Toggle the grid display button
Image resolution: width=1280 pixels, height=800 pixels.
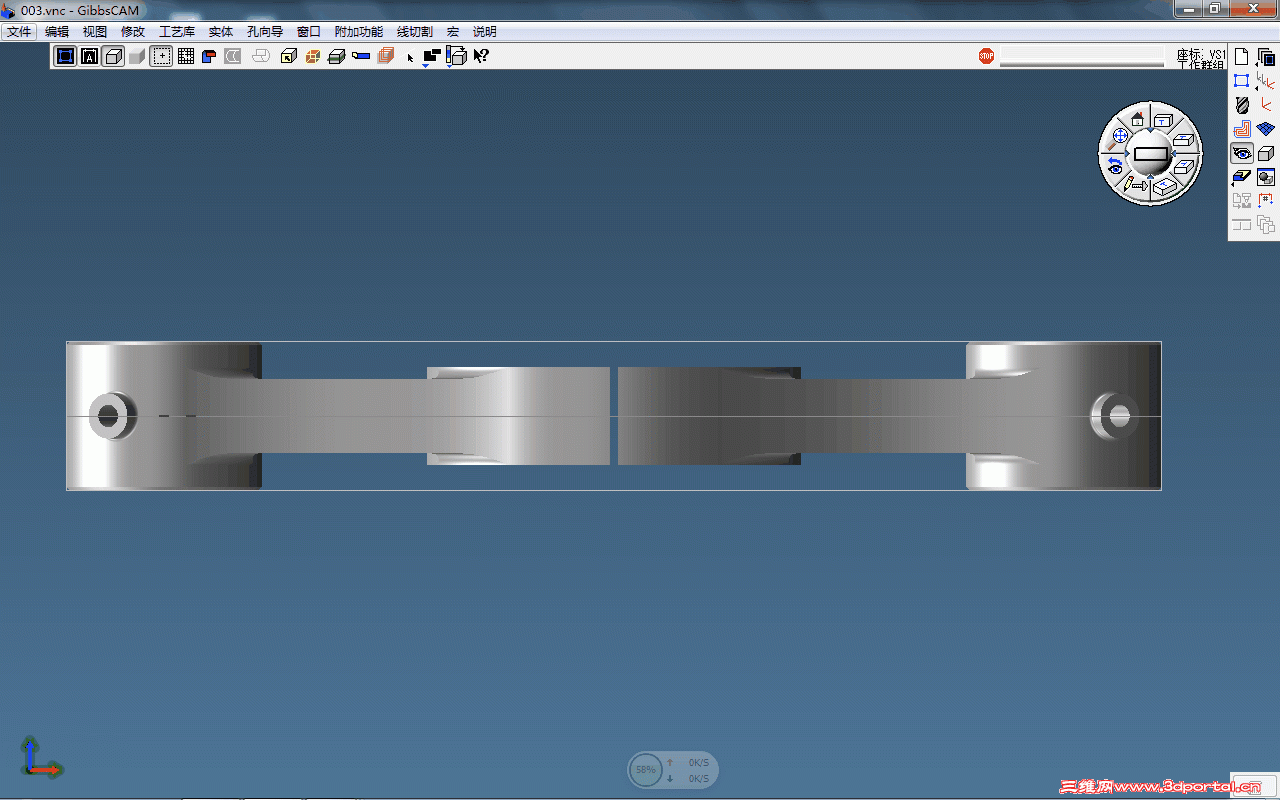186,56
